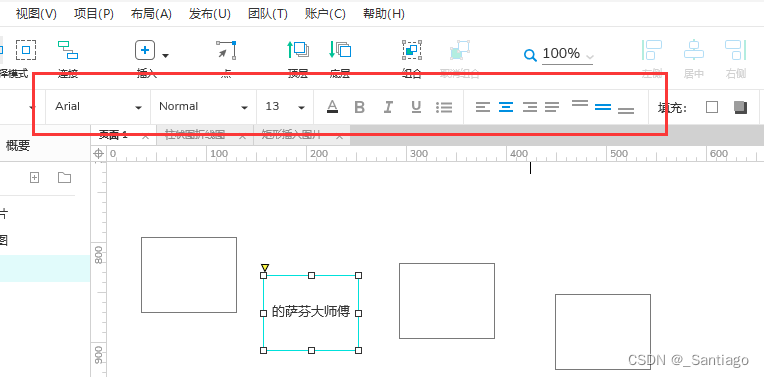Set vertical align top
Screen dimensions: 764x377
580,103
